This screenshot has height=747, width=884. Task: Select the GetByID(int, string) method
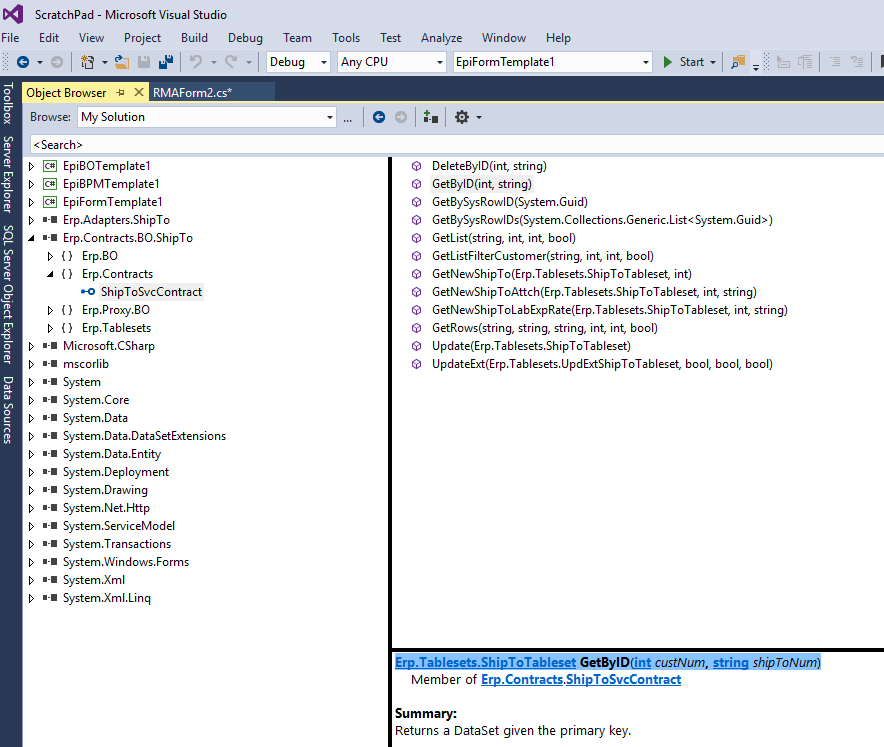tap(481, 184)
